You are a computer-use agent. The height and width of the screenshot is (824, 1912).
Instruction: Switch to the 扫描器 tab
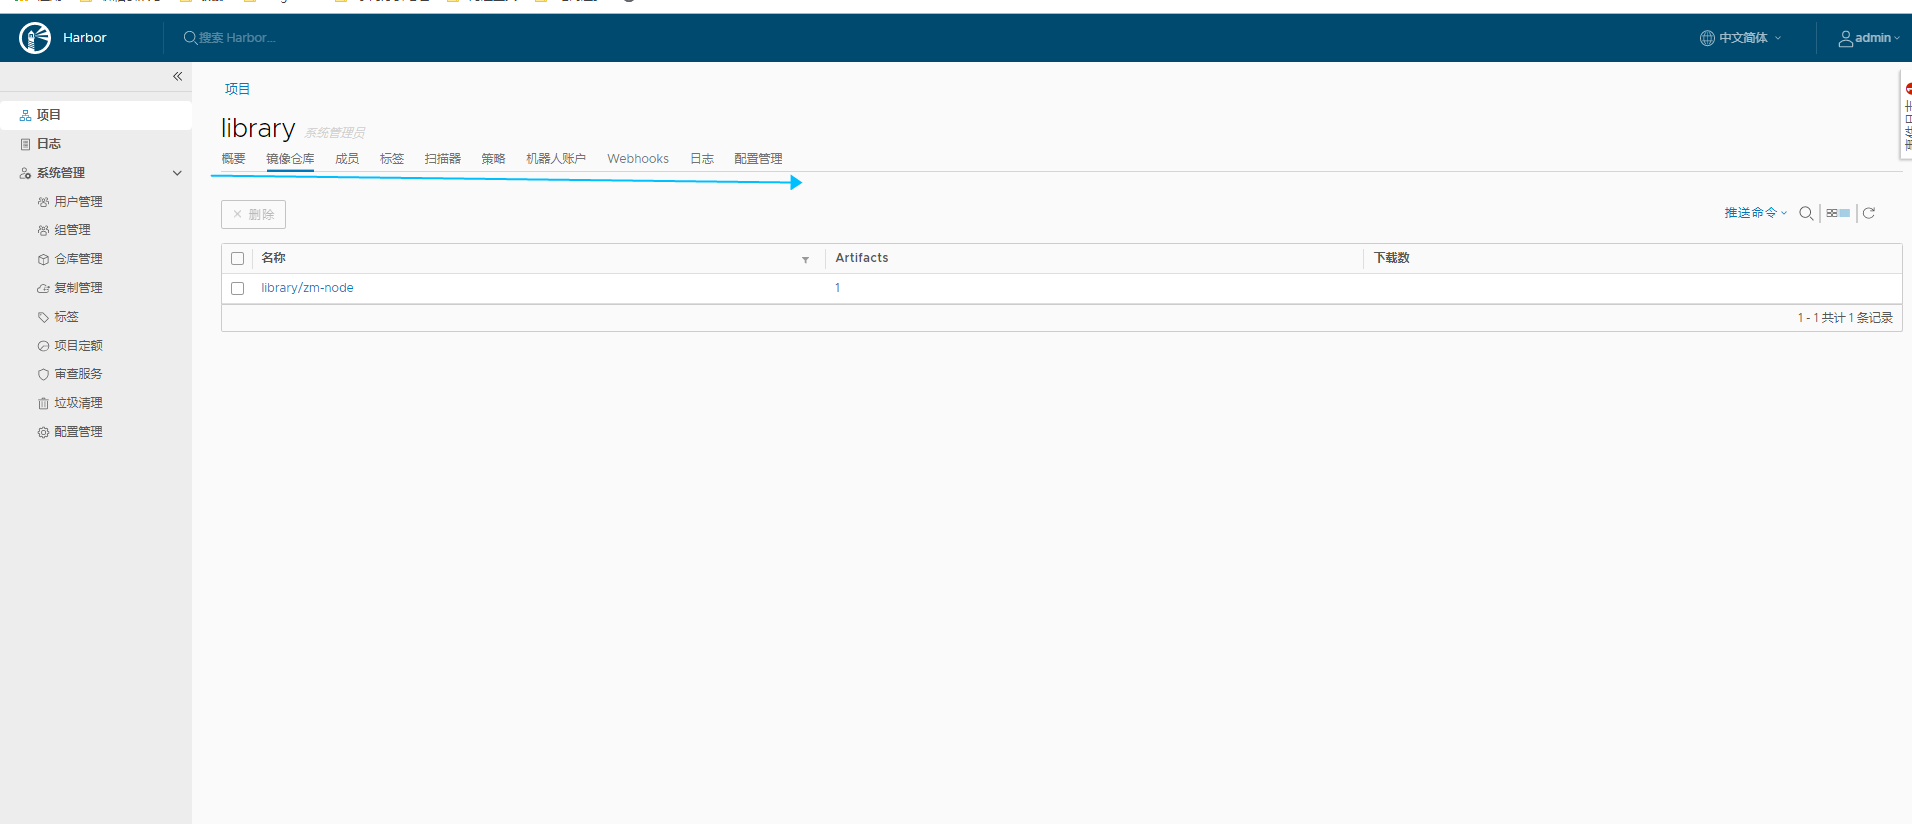point(442,159)
